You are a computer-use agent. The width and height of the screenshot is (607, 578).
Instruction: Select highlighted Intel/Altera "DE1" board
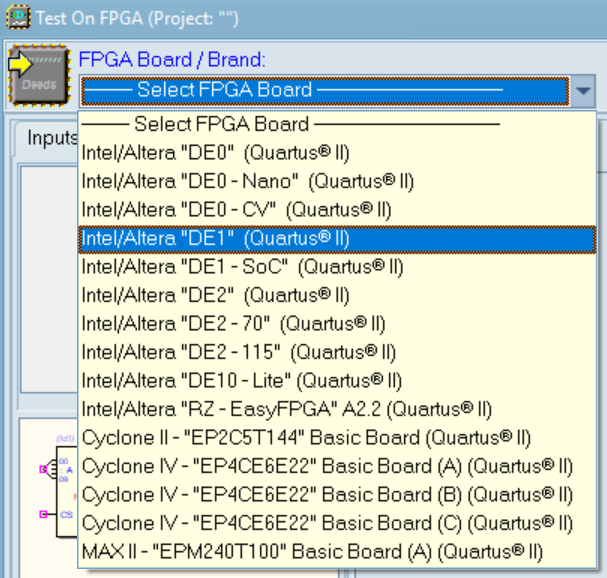(337, 238)
